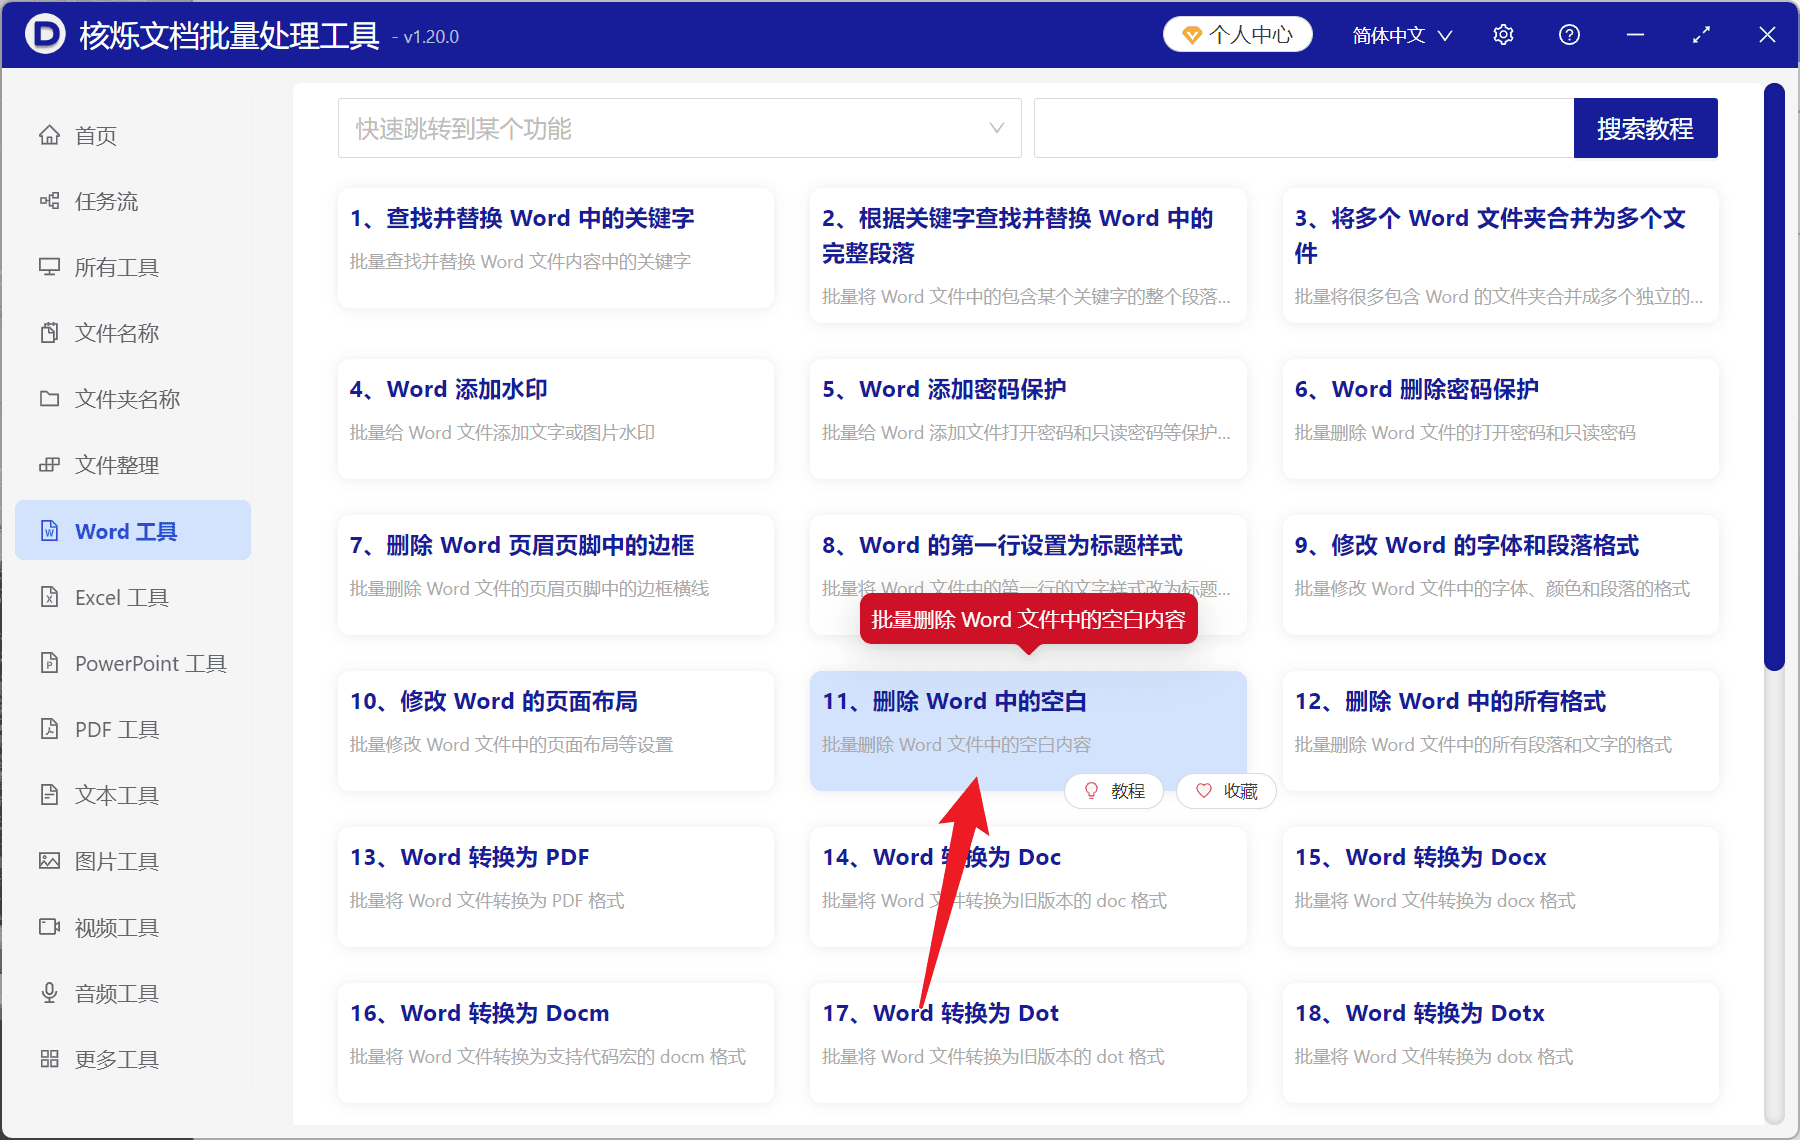The height and width of the screenshot is (1140, 1800).
Task: Open tool 3 将多个 Word 文件夹合并
Action: (x=1500, y=256)
